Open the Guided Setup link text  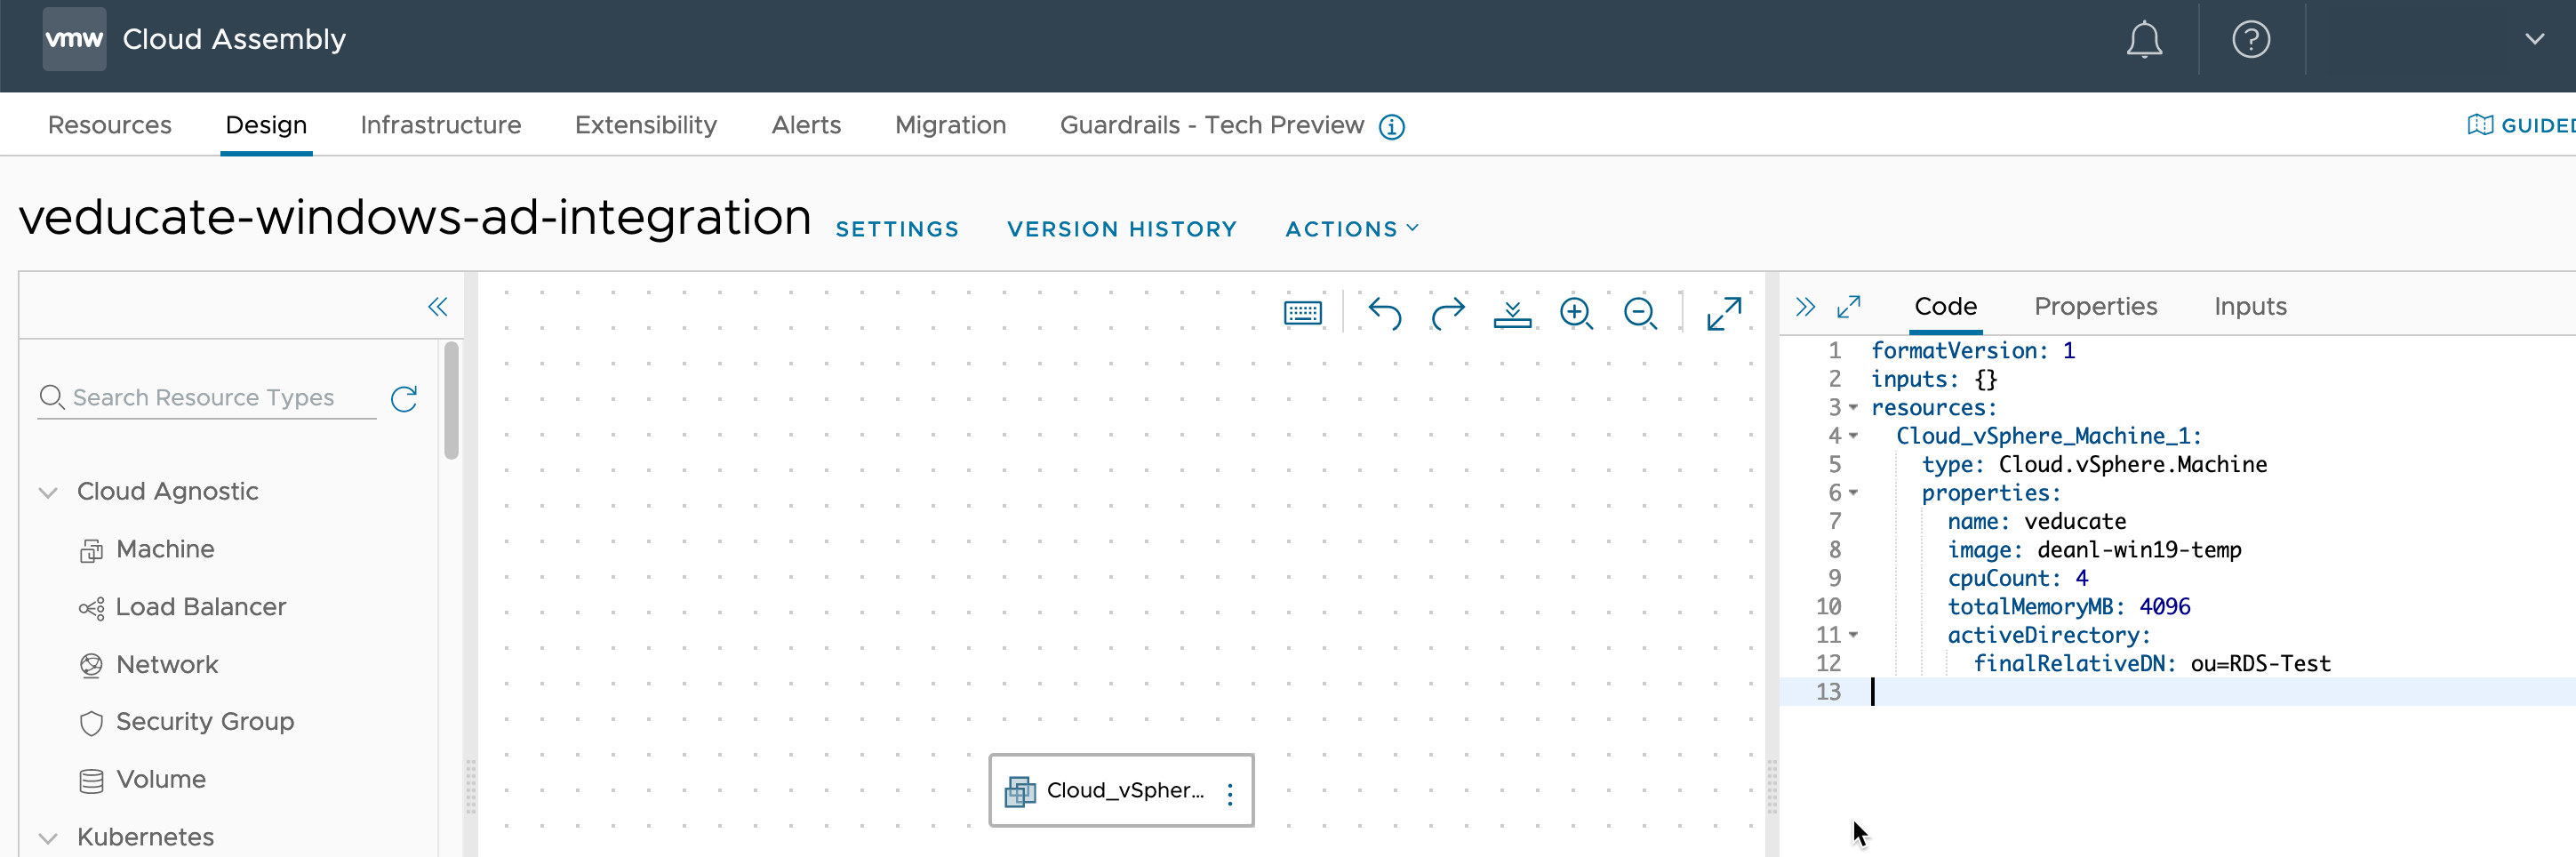2538,126
